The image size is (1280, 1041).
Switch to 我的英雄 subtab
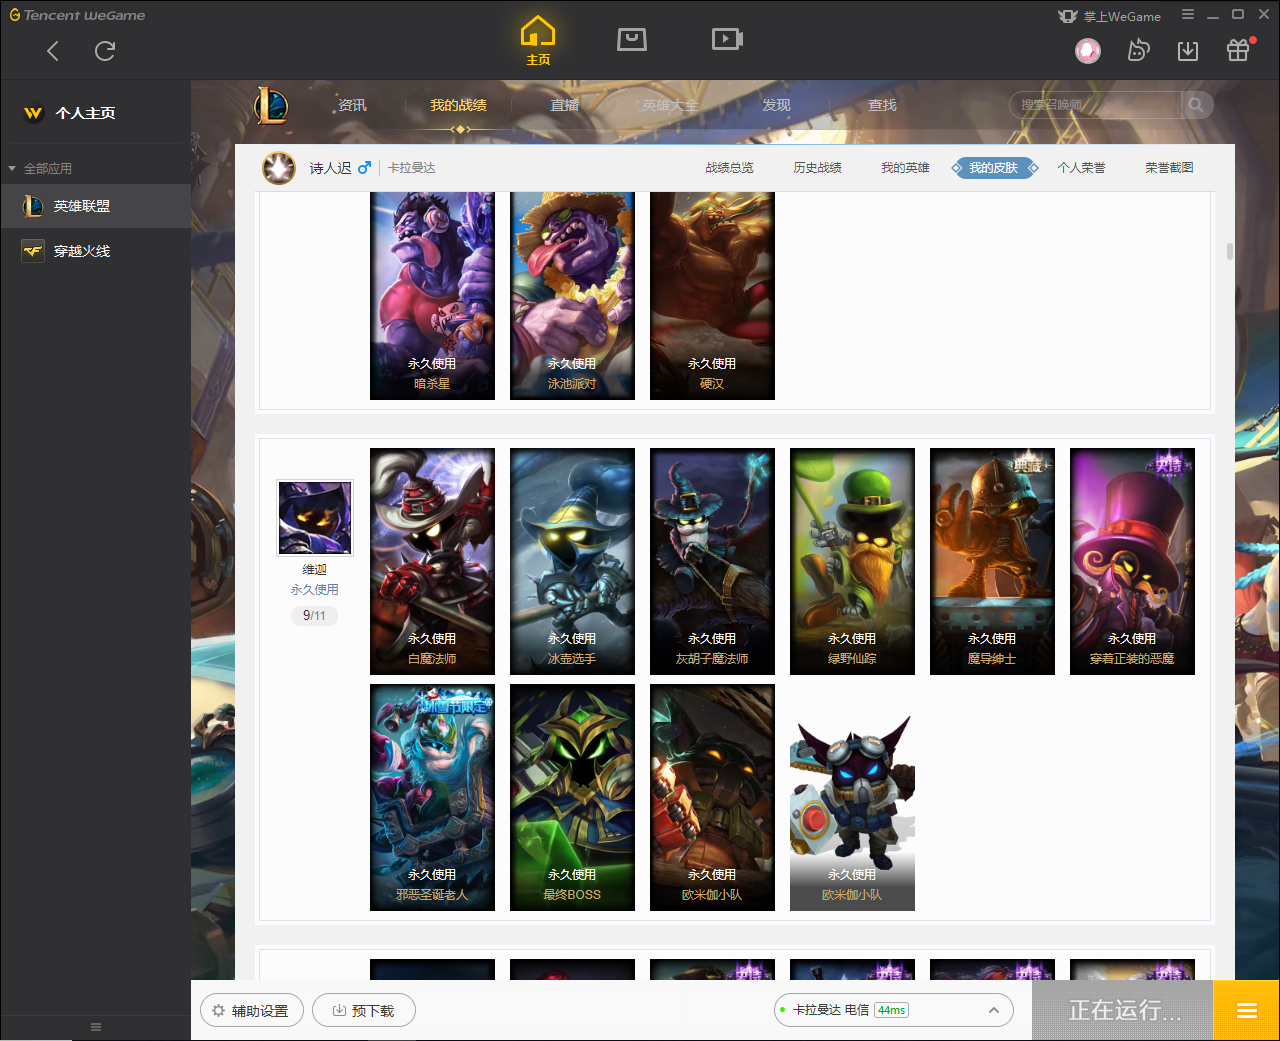coord(905,168)
